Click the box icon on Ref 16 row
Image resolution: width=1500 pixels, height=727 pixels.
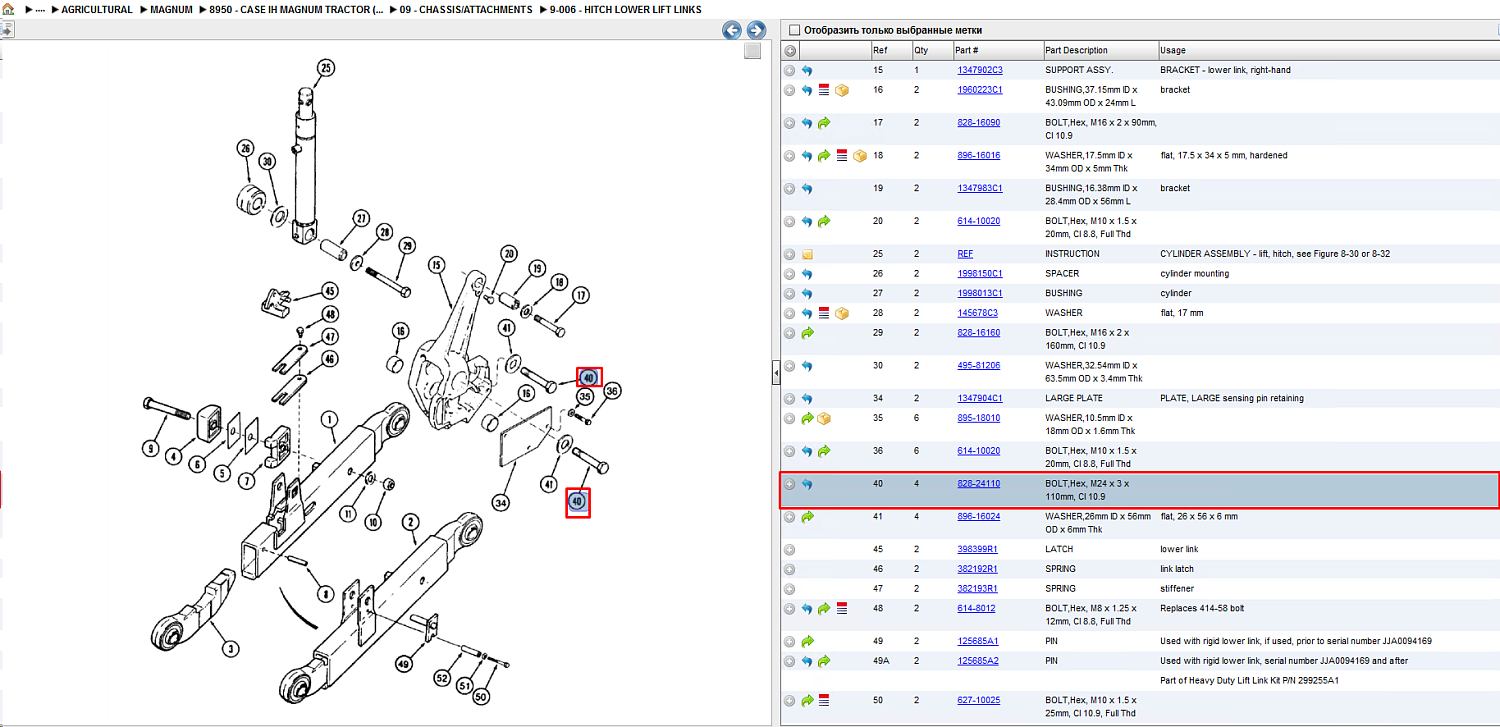pyautogui.click(x=842, y=90)
